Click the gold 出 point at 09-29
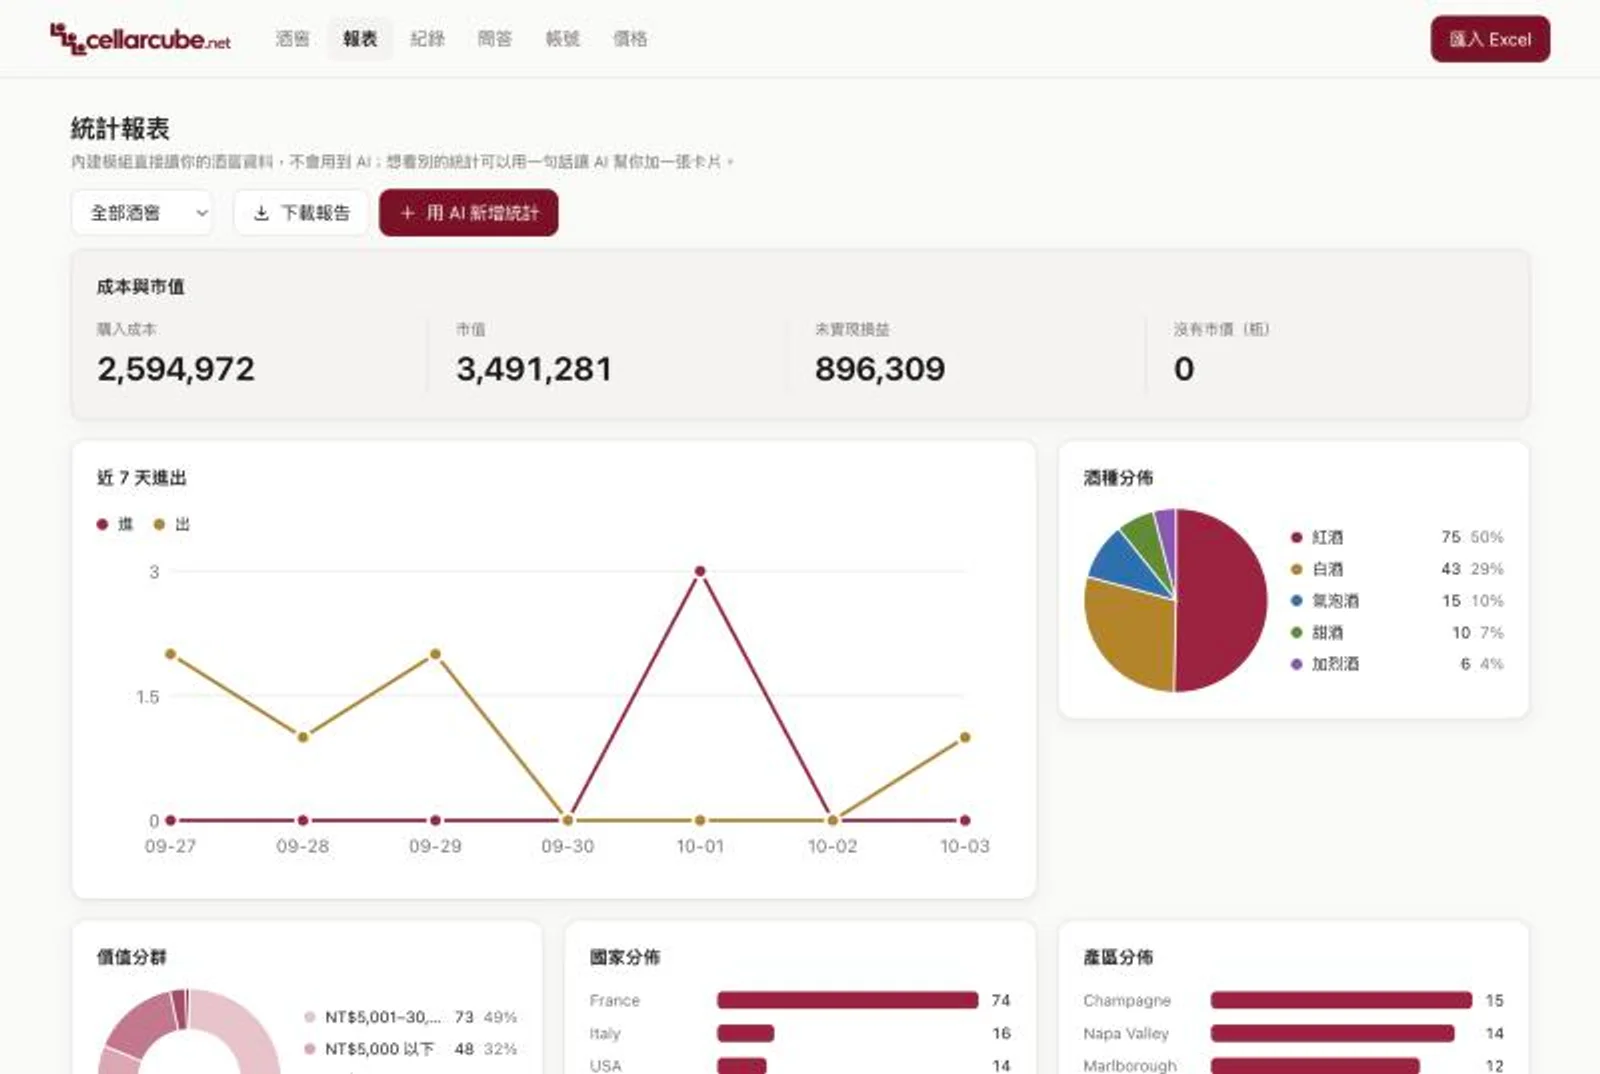The image size is (1600, 1074). (435, 654)
